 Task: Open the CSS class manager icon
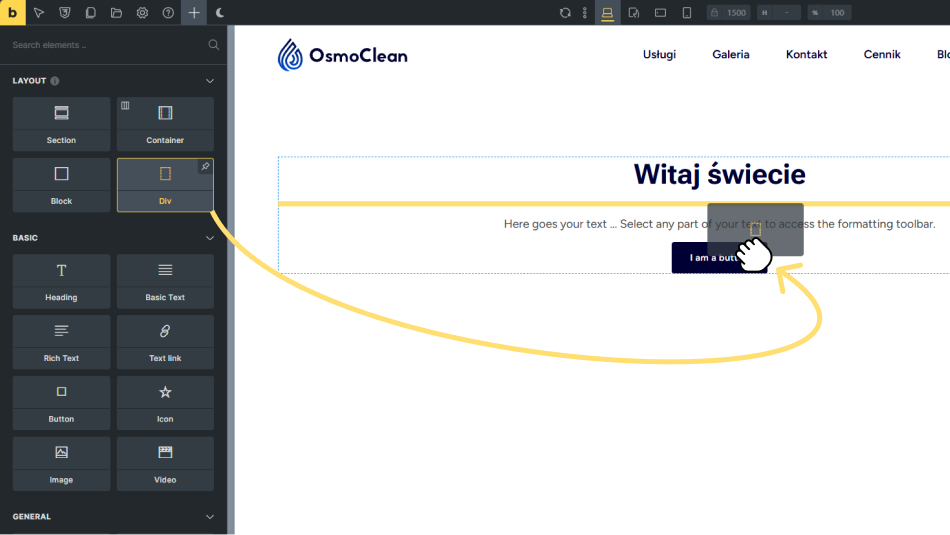tap(65, 13)
